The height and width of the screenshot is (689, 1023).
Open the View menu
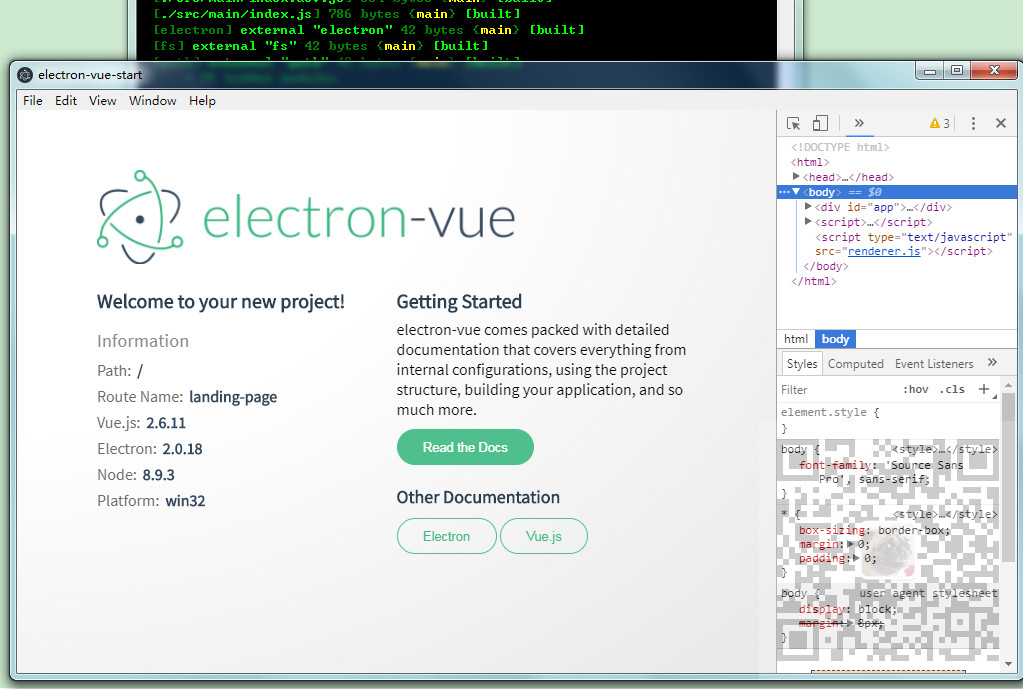[x=102, y=100]
